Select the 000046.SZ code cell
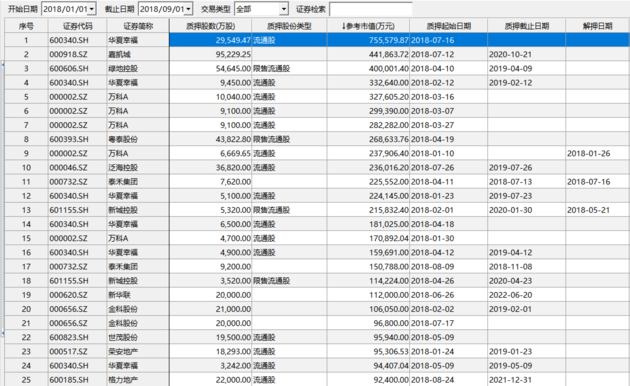The height and width of the screenshot is (386, 630). (x=78, y=167)
